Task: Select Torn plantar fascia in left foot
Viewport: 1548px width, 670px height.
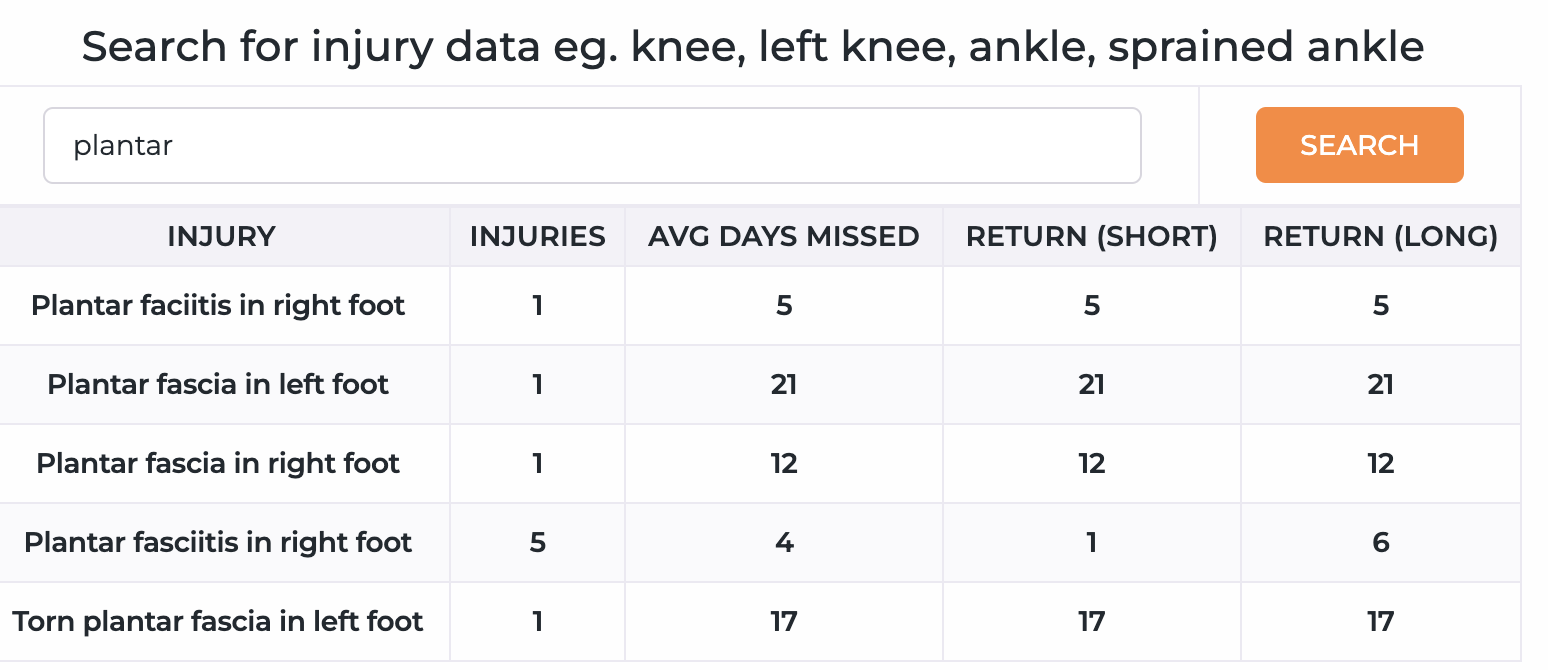Action: point(218,621)
